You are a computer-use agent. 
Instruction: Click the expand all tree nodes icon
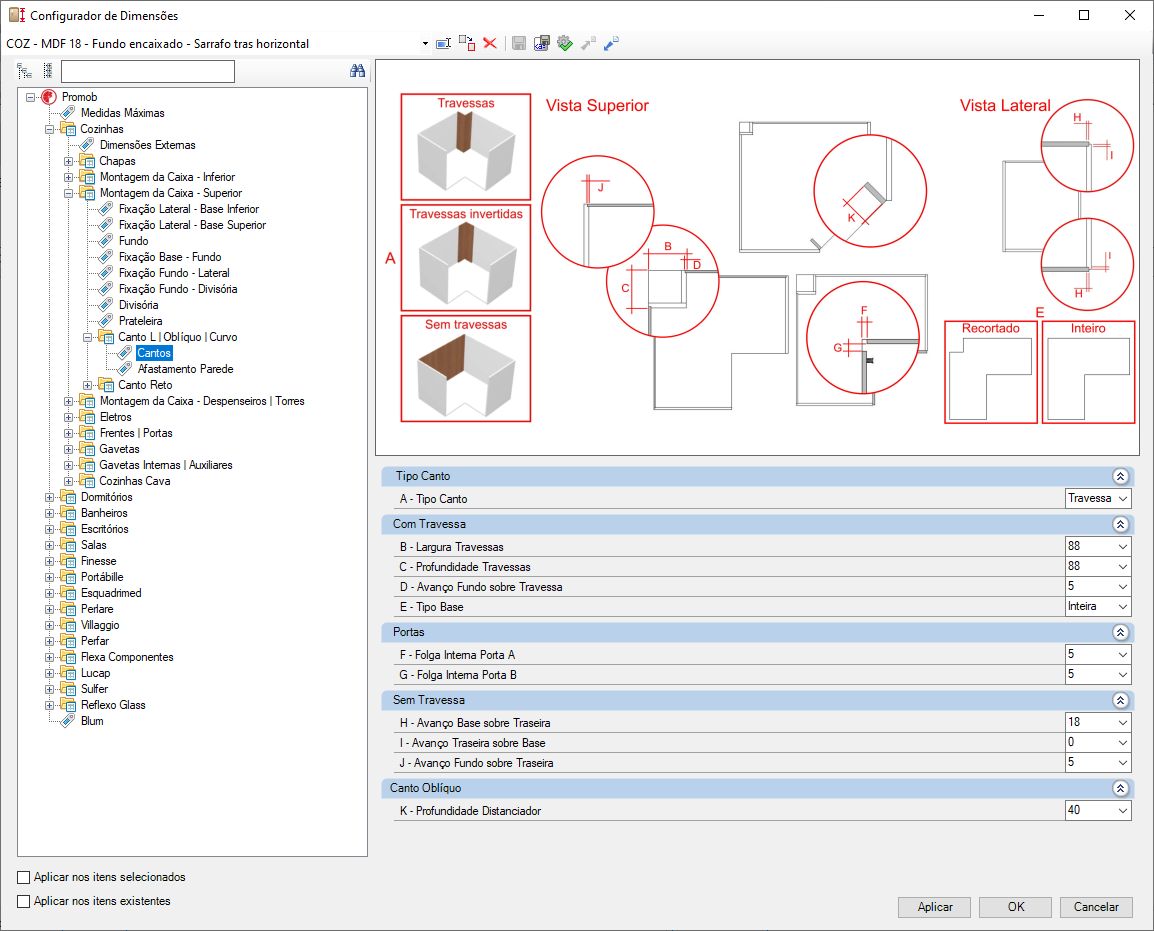(24, 71)
